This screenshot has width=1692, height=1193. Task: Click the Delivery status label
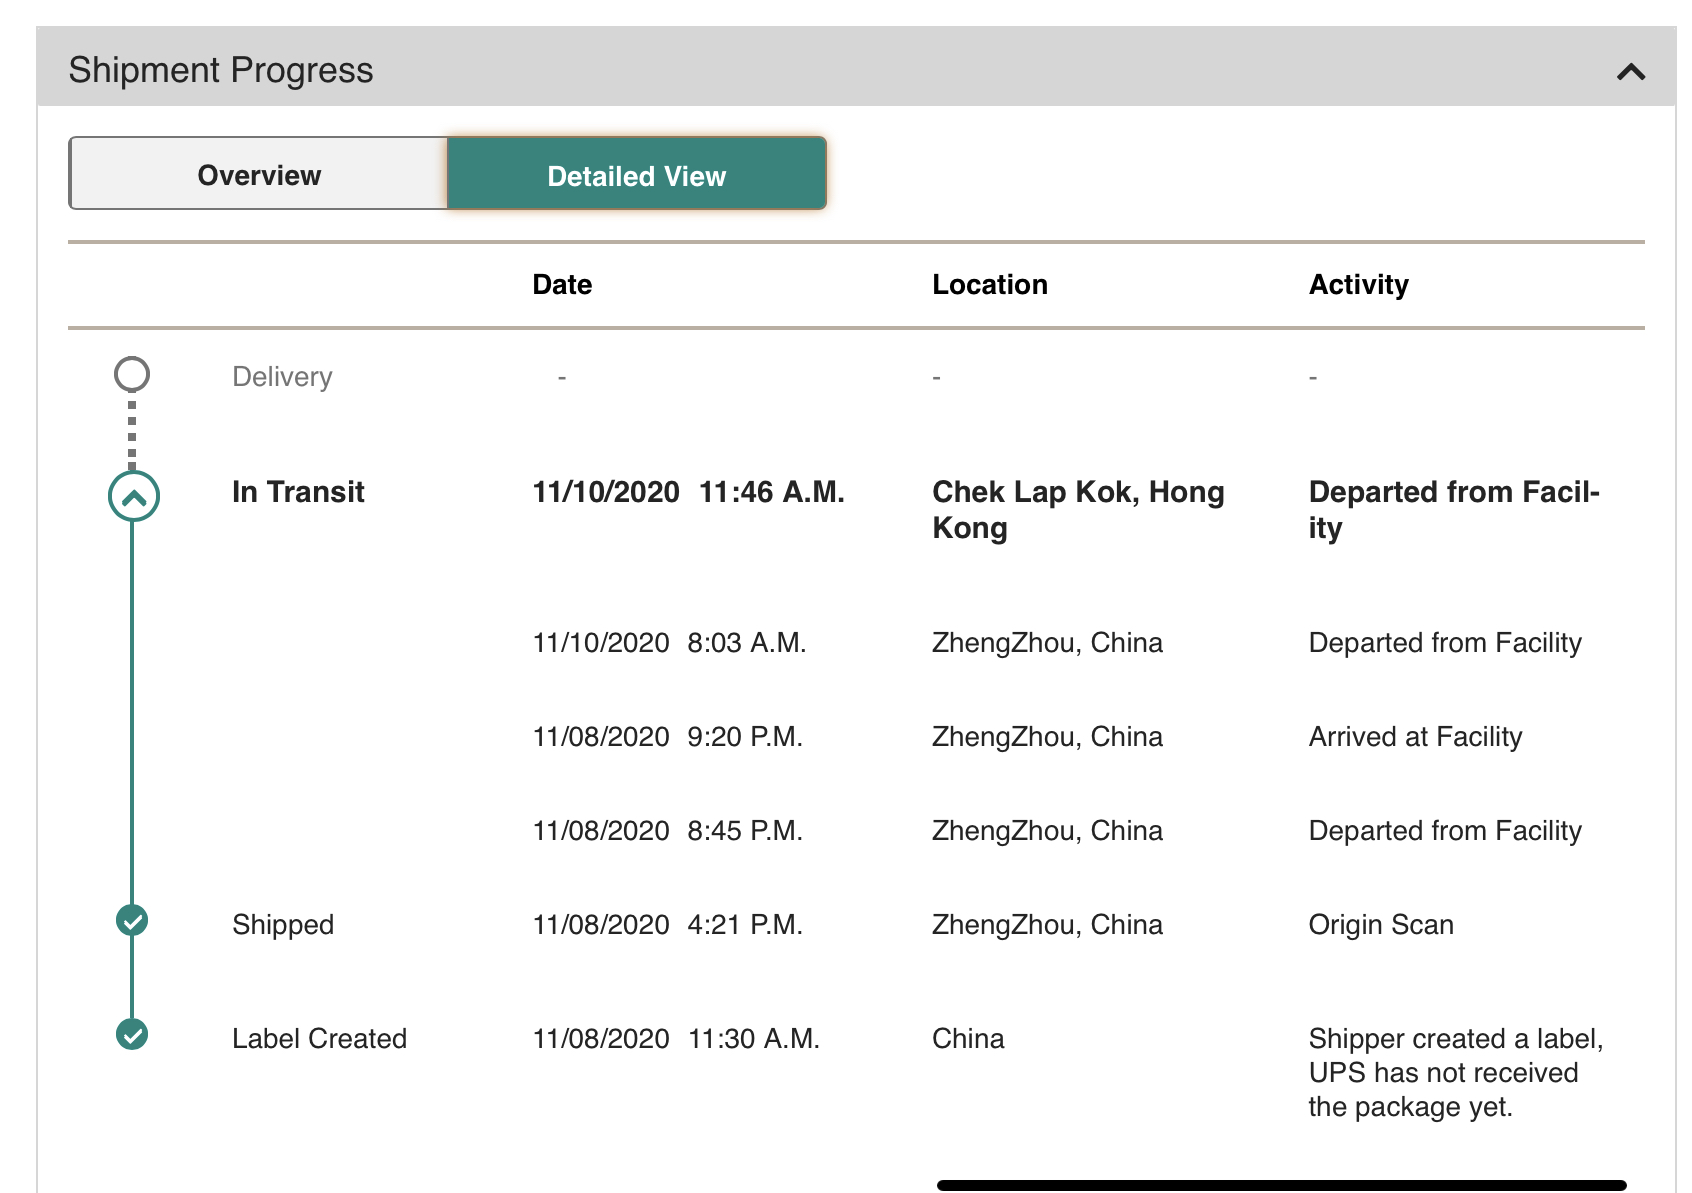(282, 377)
